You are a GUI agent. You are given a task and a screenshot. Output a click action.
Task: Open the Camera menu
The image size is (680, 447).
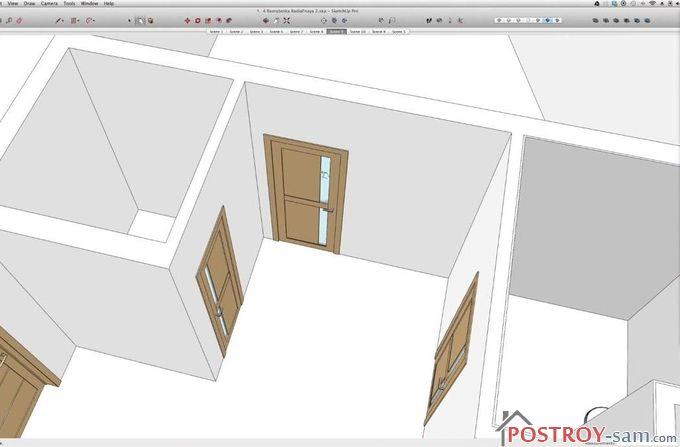(x=48, y=4)
